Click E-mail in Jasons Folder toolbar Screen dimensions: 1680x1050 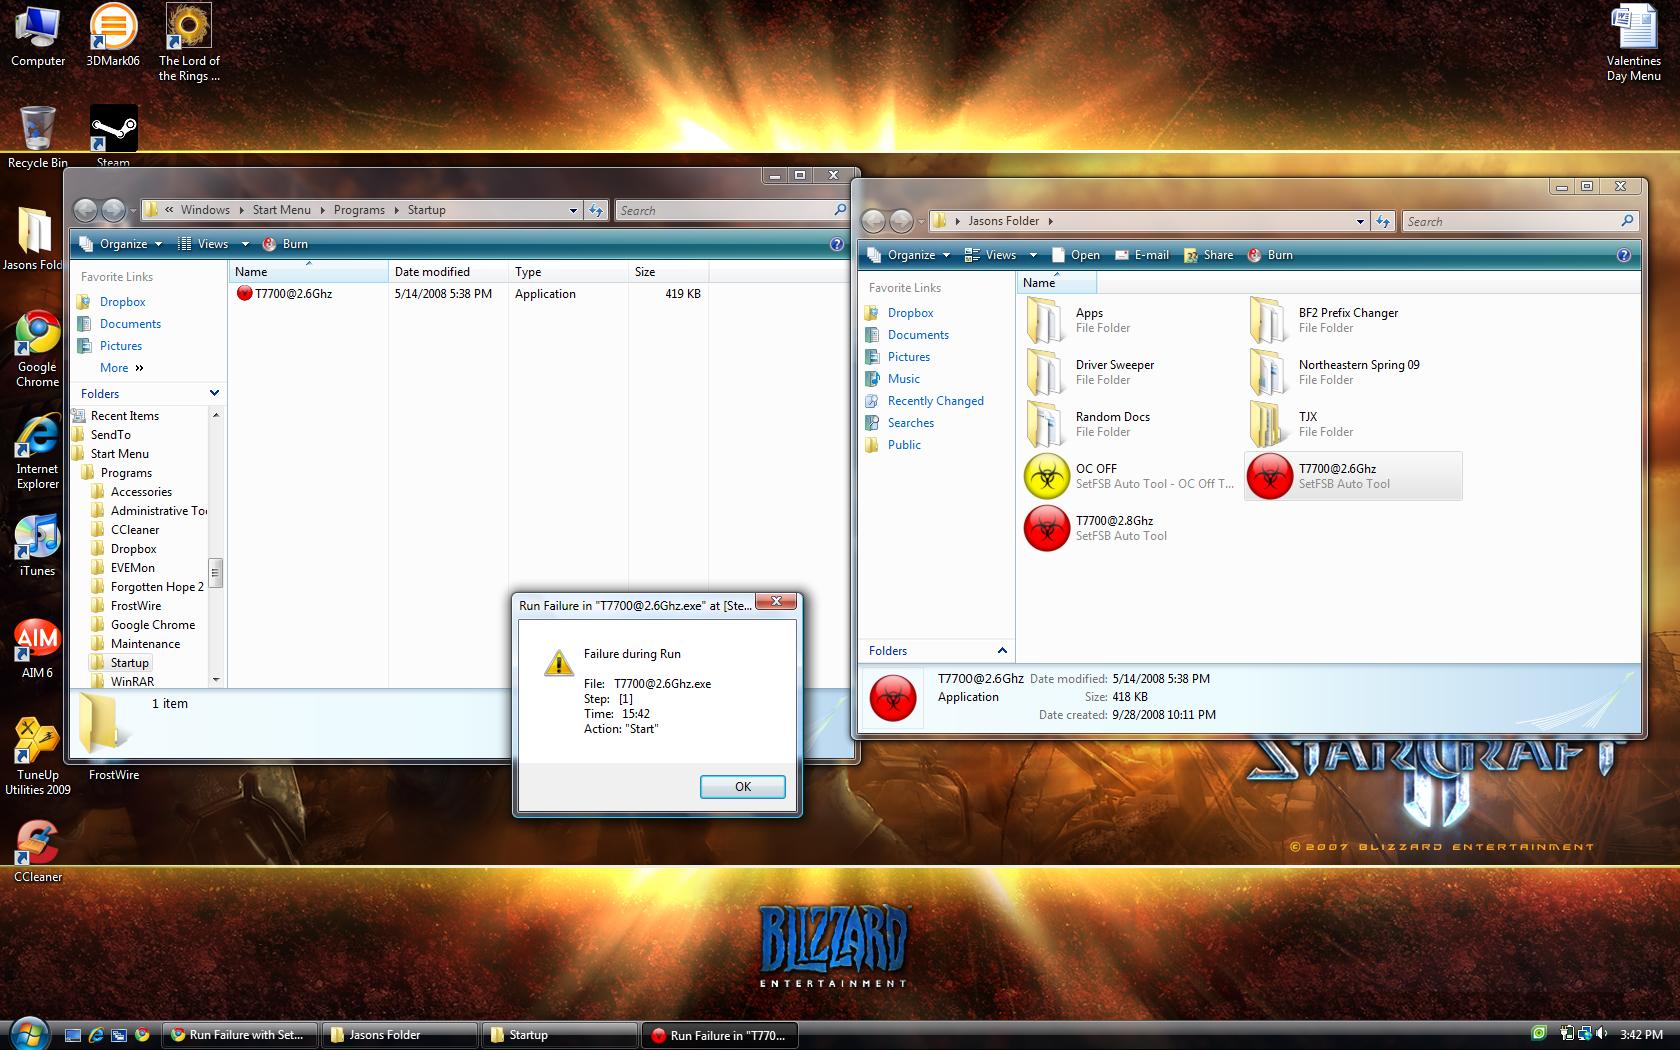pos(1141,255)
